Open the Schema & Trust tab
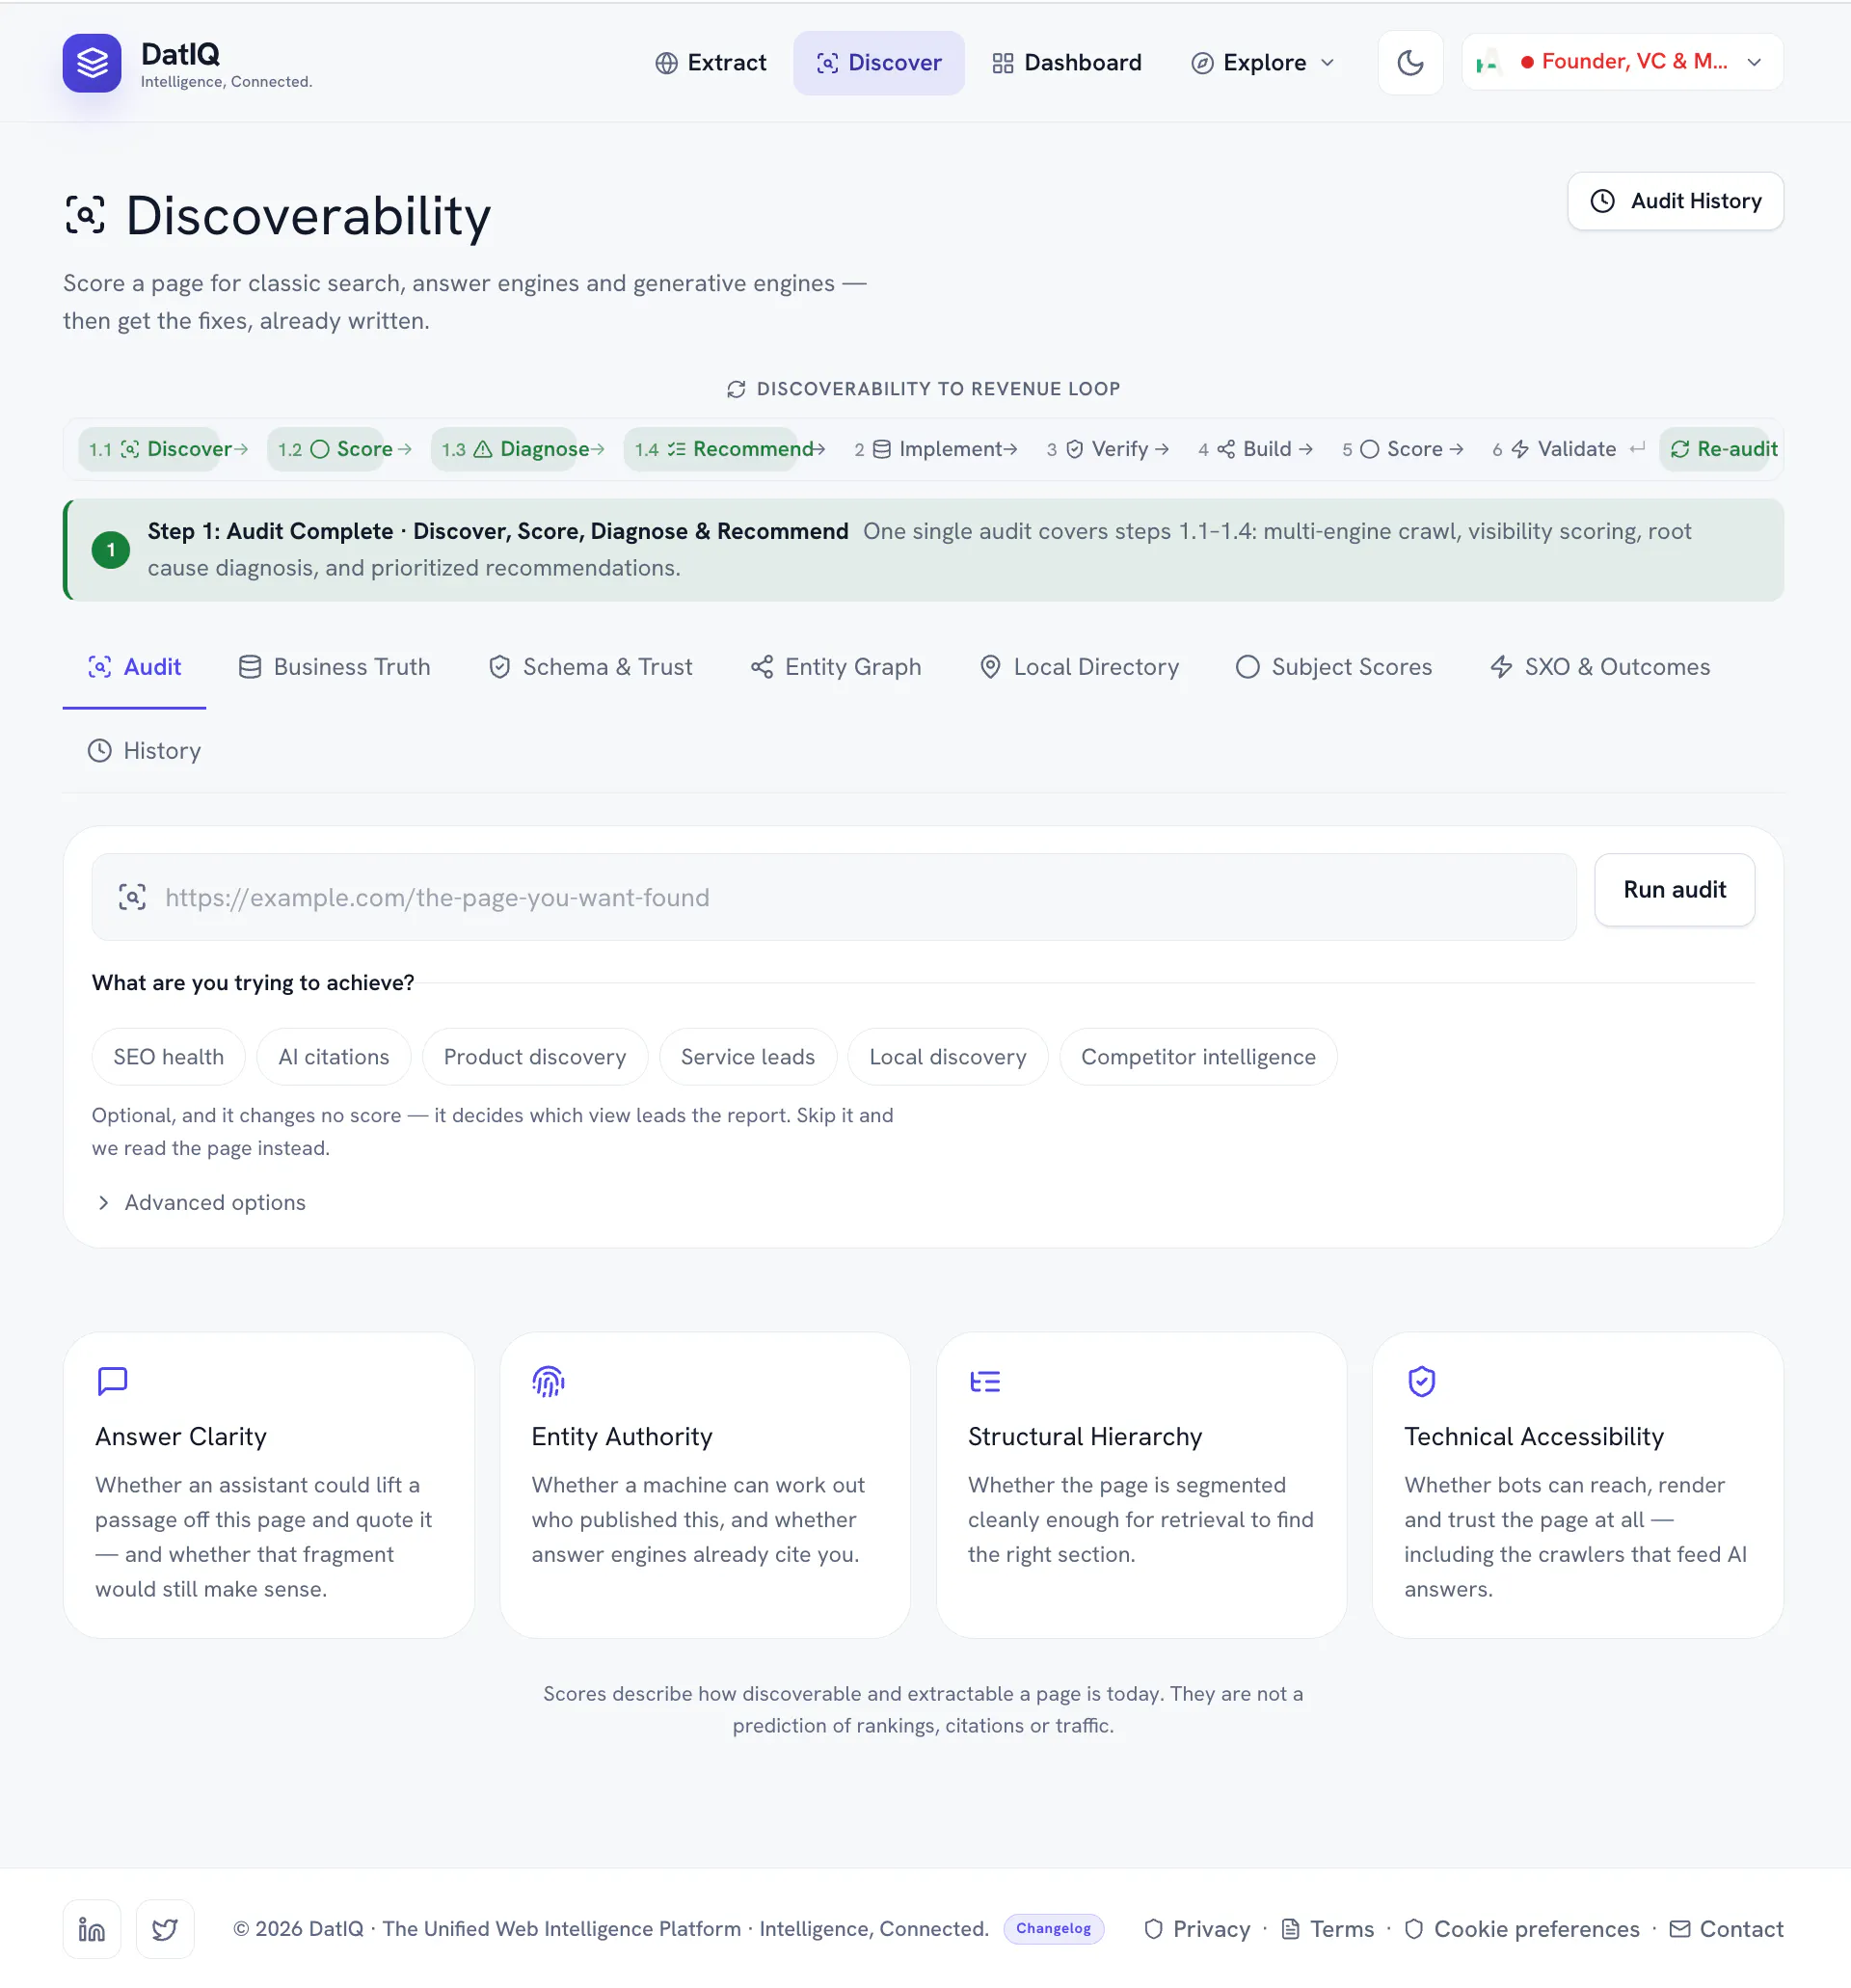This screenshot has height=1988, width=1851. 590,667
